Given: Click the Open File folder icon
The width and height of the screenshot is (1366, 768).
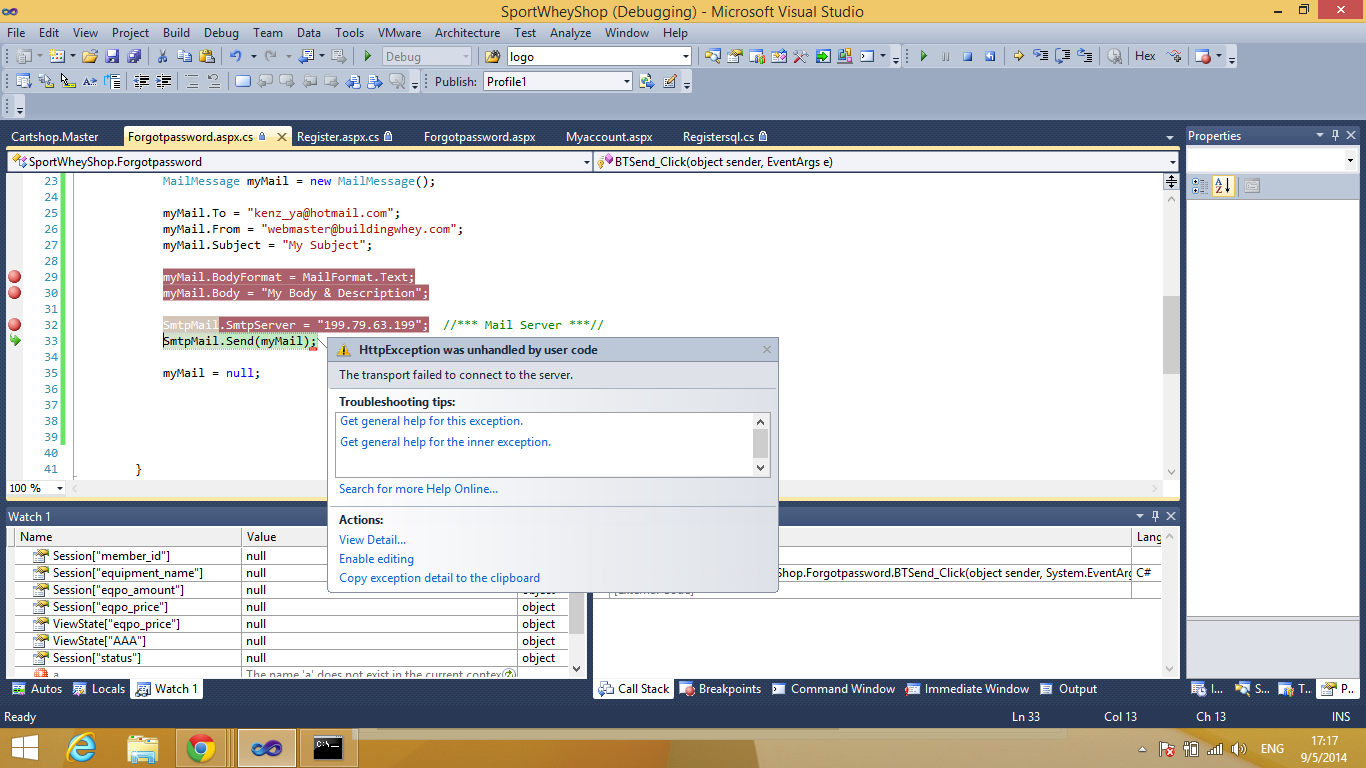Looking at the screenshot, I should 90,57.
